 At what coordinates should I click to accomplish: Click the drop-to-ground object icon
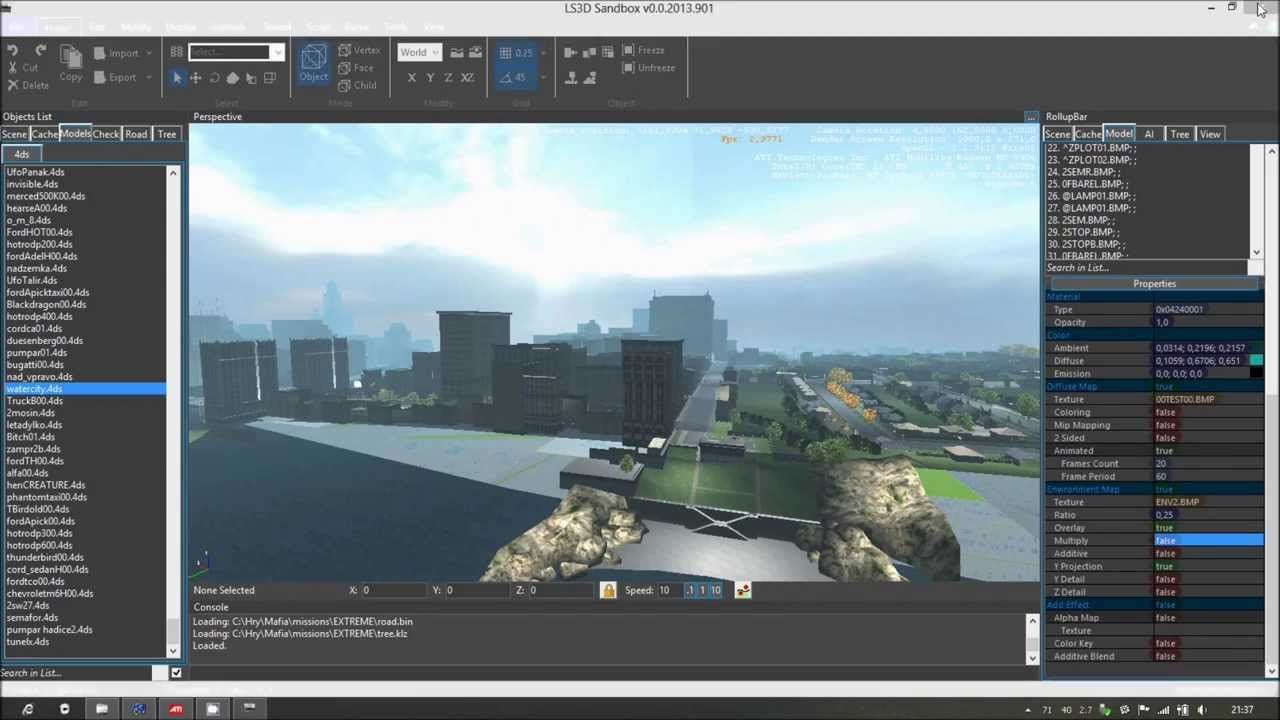(571, 77)
